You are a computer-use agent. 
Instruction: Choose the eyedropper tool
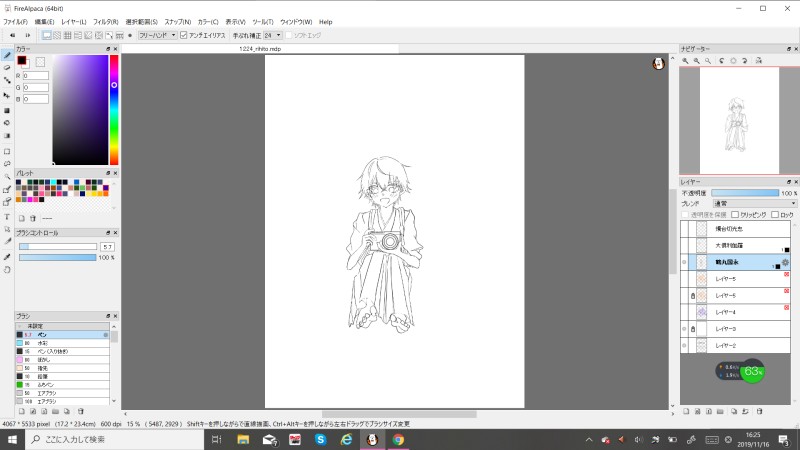pos(7,257)
